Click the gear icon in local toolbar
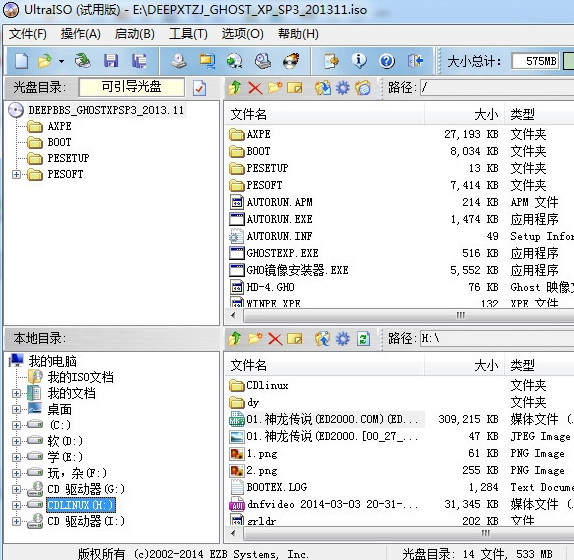 coord(343,339)
